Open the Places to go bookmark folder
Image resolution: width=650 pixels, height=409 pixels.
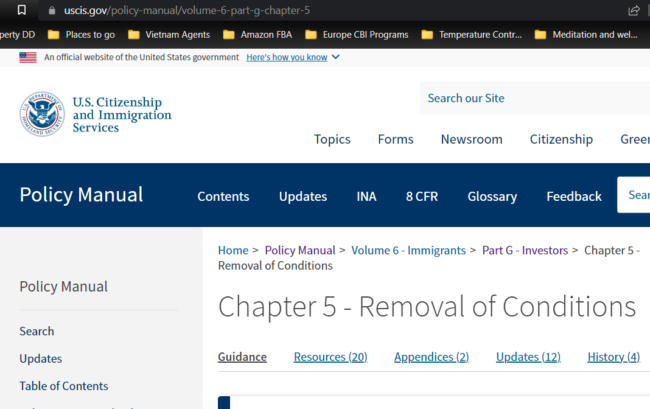[82, 35]
